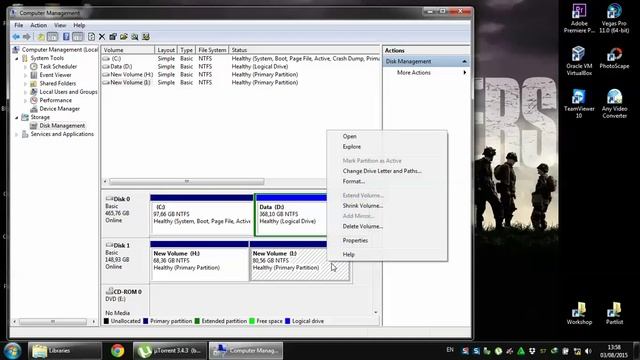Open the Workshop desktop folder
The image size is (640, 360).
coord(579,313)
